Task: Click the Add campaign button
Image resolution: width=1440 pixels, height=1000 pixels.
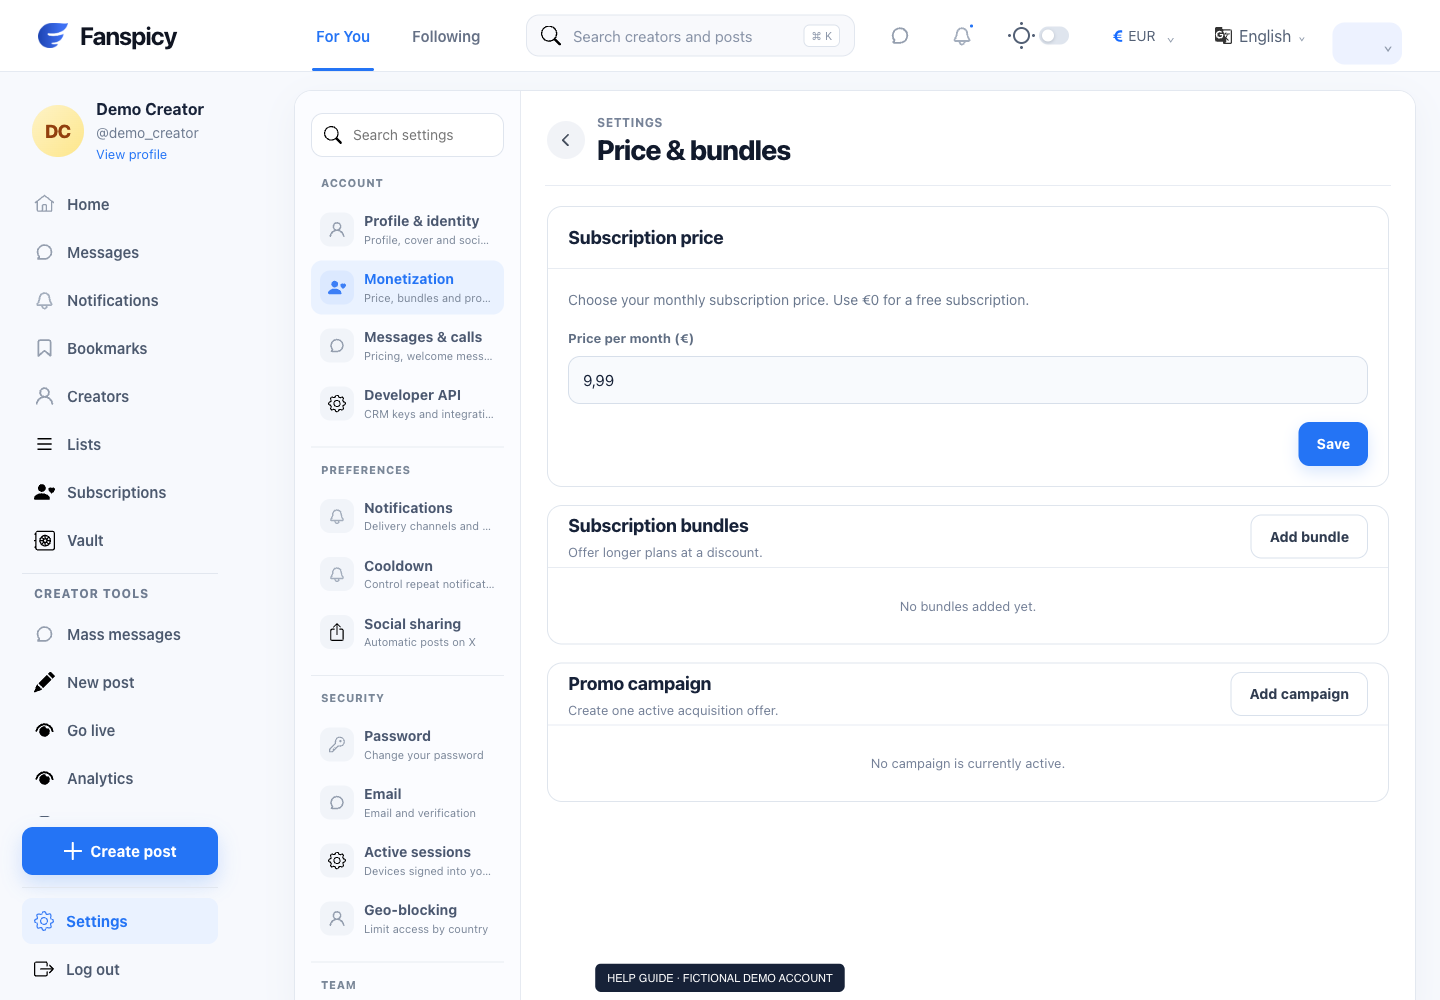Action: tap(1299, 694)
